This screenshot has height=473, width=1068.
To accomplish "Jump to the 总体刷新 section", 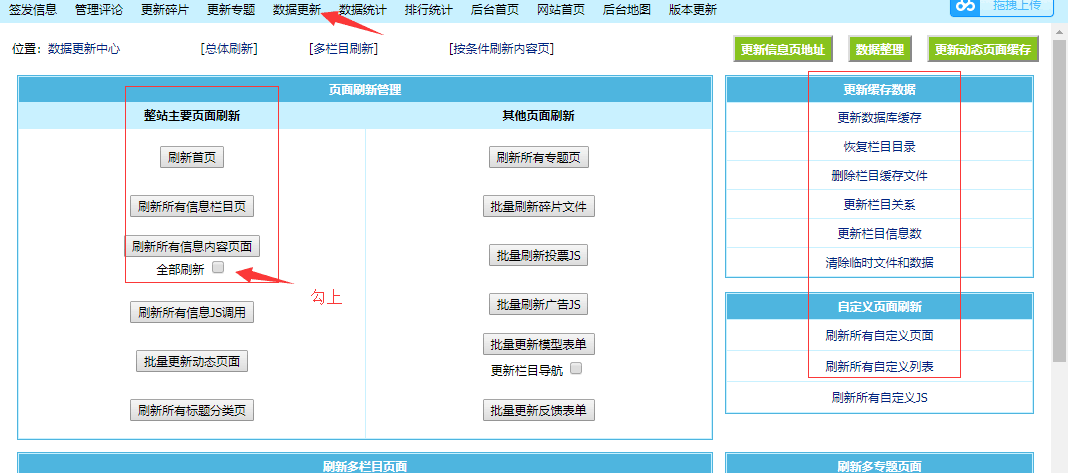I will click(x=229, y=49).
